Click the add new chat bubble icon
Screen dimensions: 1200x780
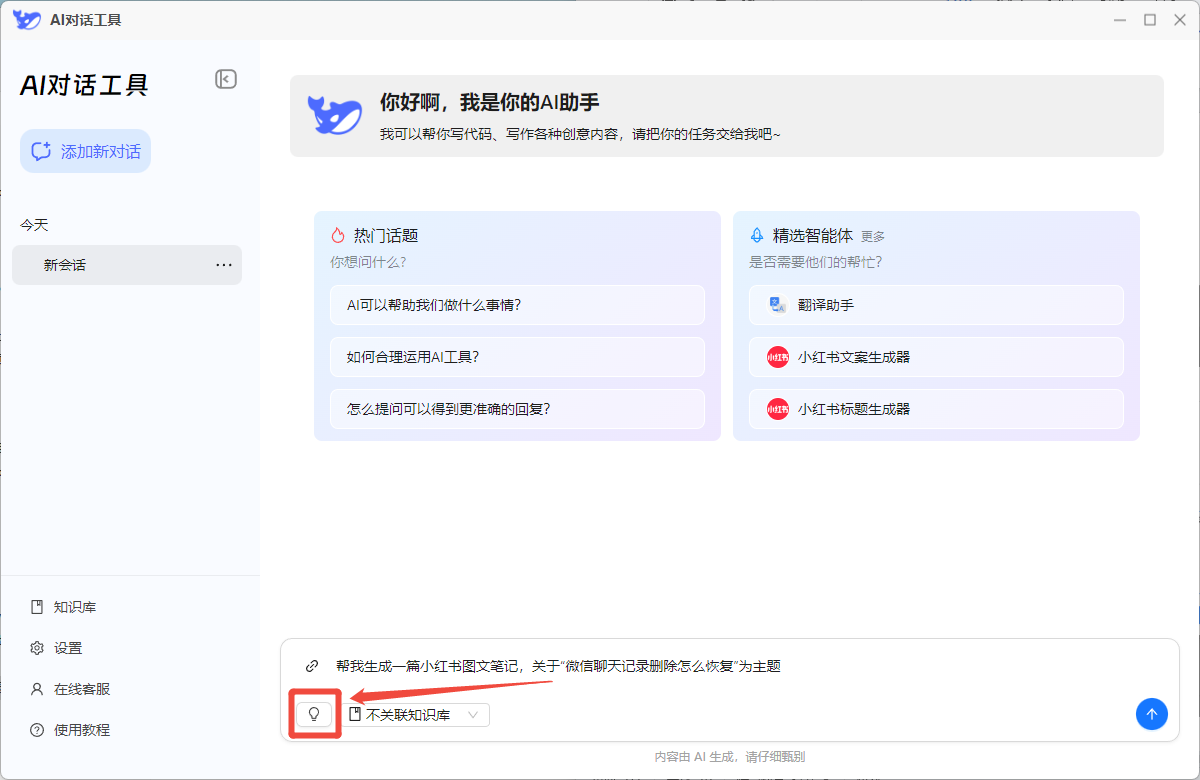tap(41, 151)
